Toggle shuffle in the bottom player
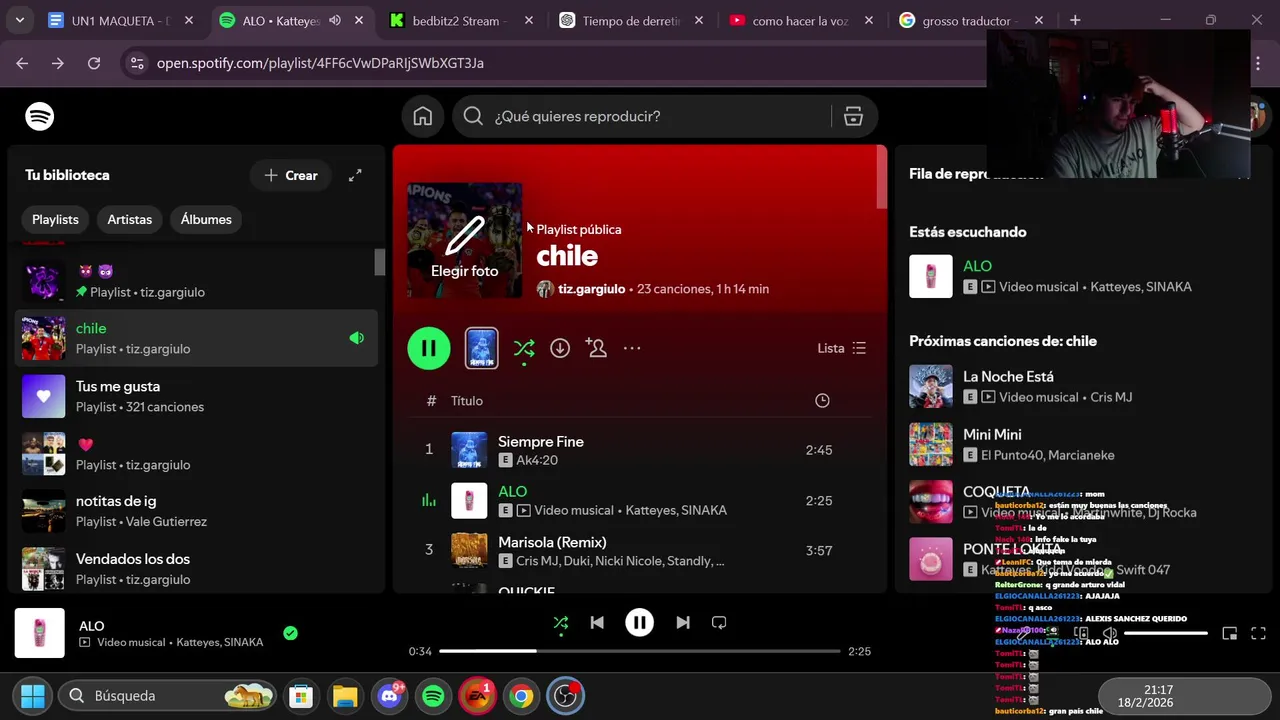The height and width of the screenshot is (720, 1280). tap(561, 622)
